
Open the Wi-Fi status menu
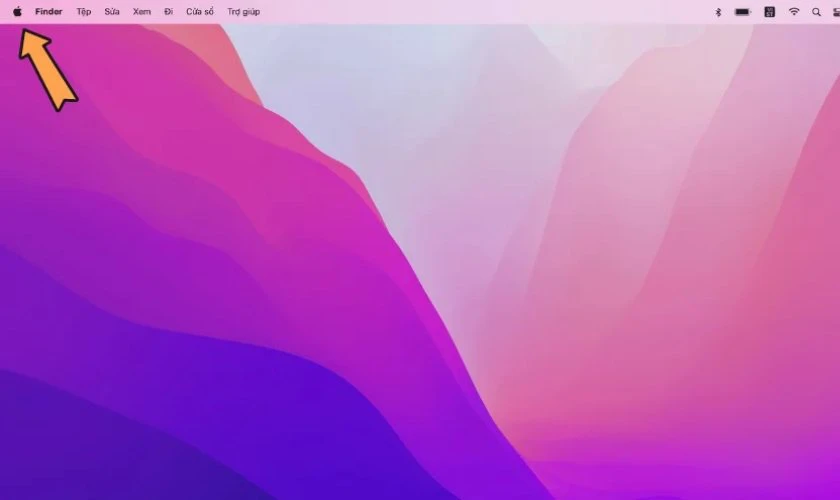[794, 12]
